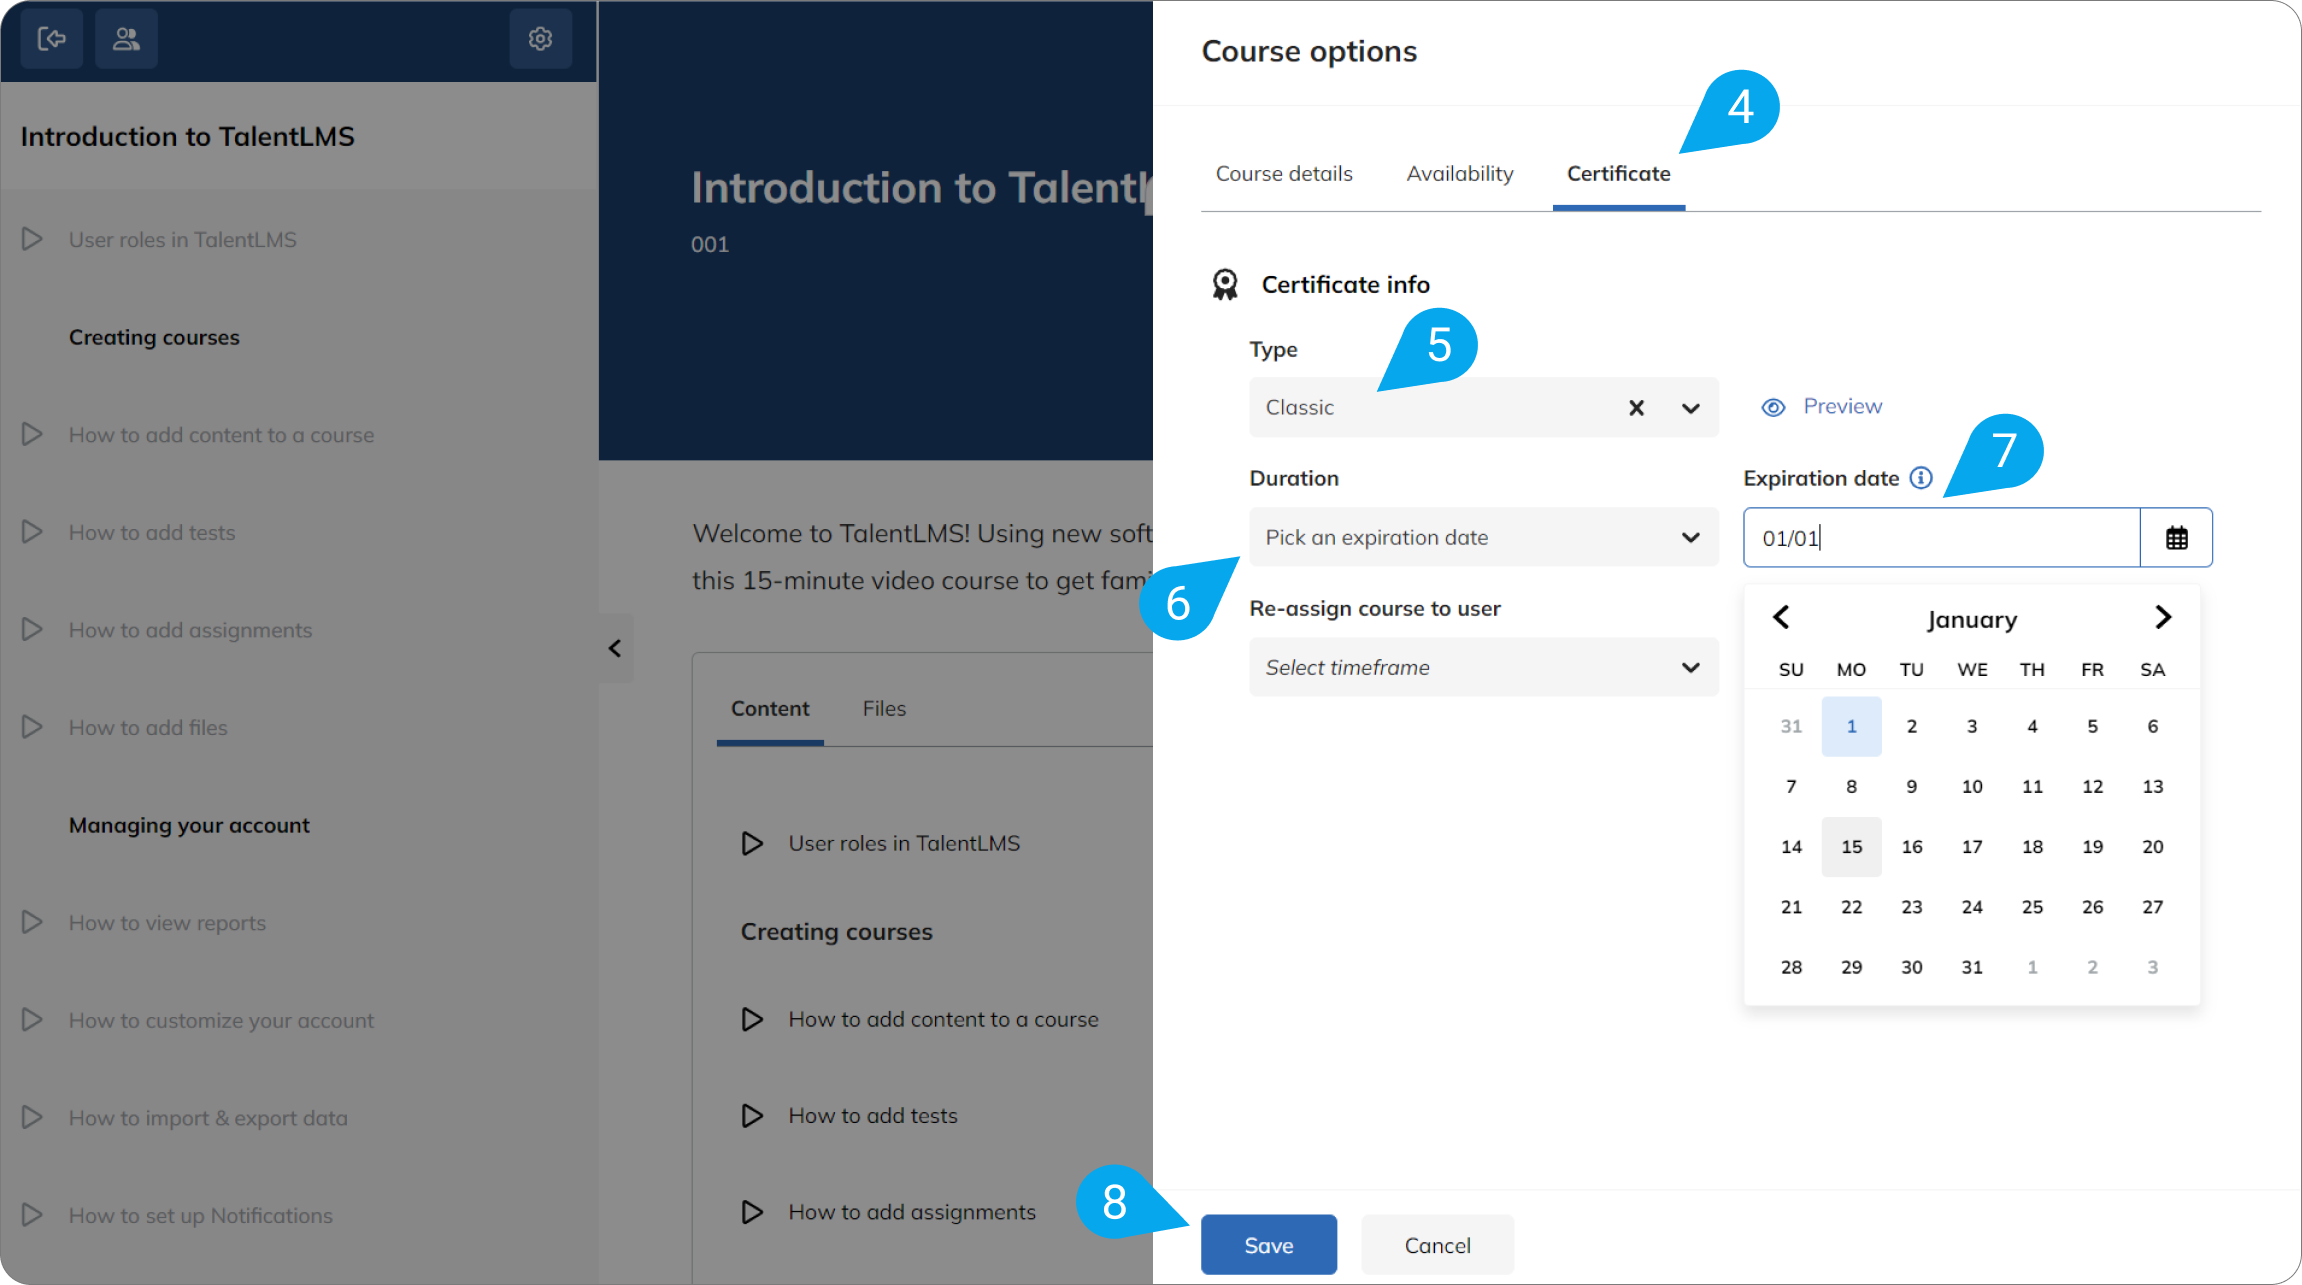Viewport: 2302px width, 1285px height.
Task: Select January 1 in the calendar
Action: (1851, 727)
